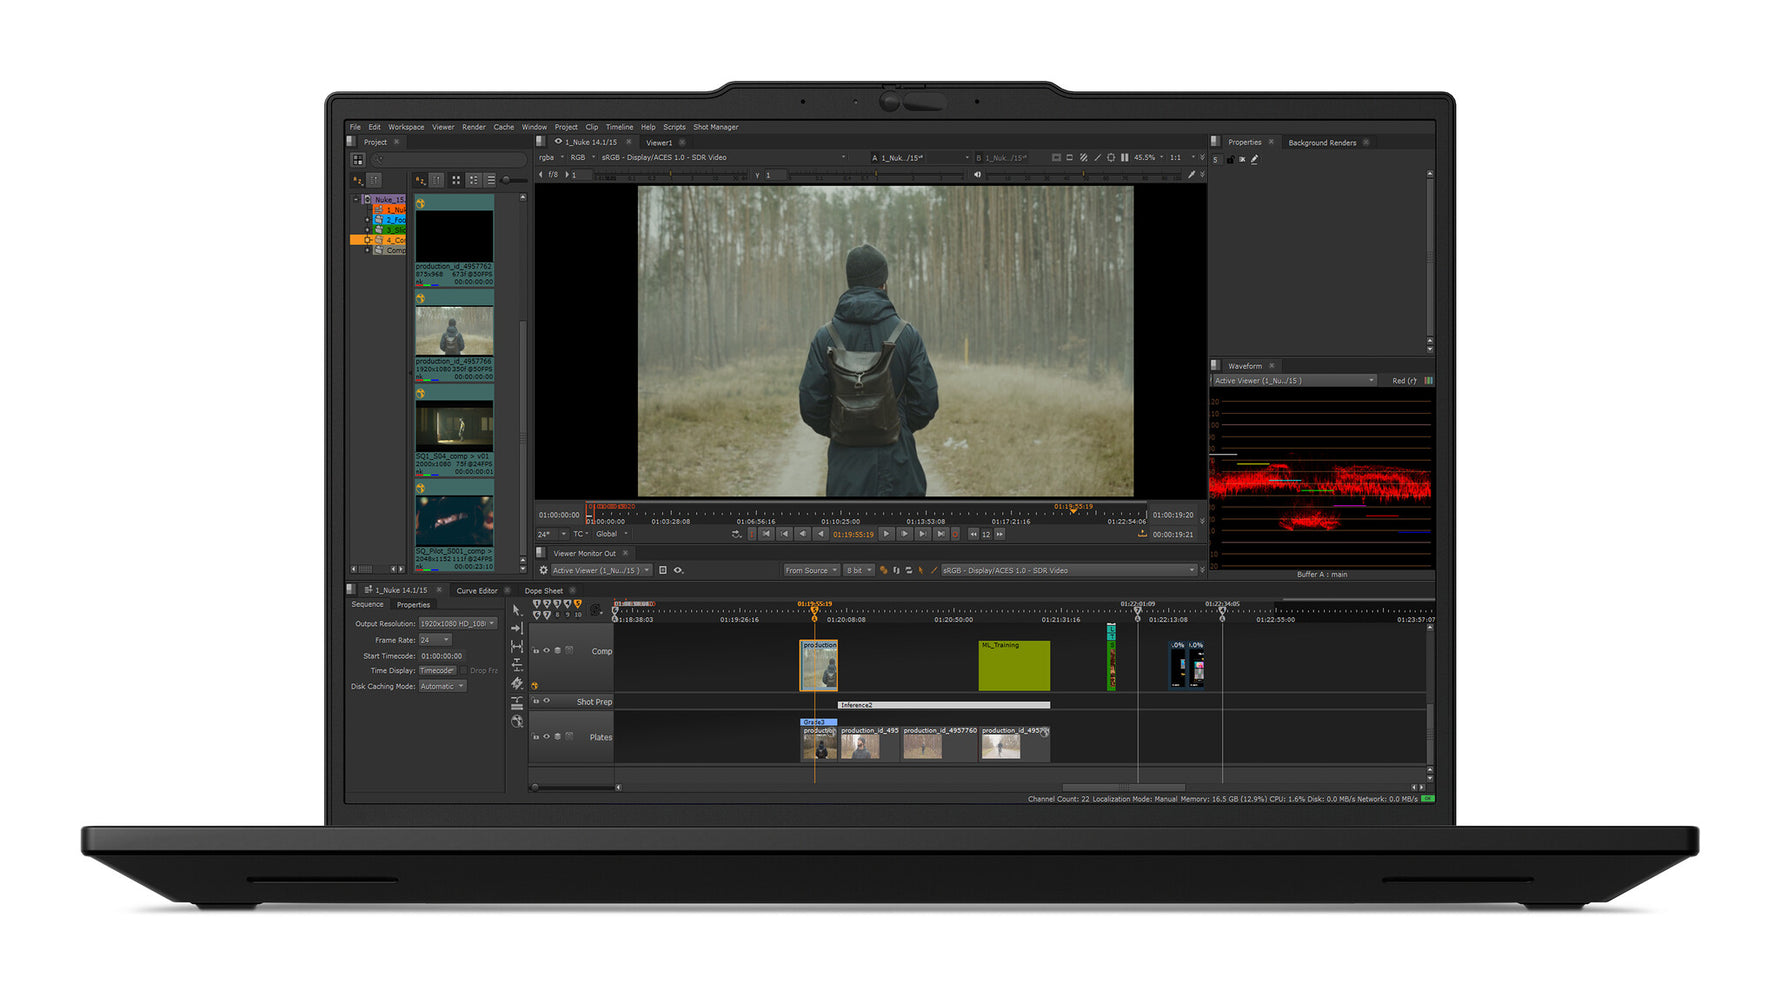1780x992 pixels.
Task: Open the Background Renders tab
Action: (1321, 142)
